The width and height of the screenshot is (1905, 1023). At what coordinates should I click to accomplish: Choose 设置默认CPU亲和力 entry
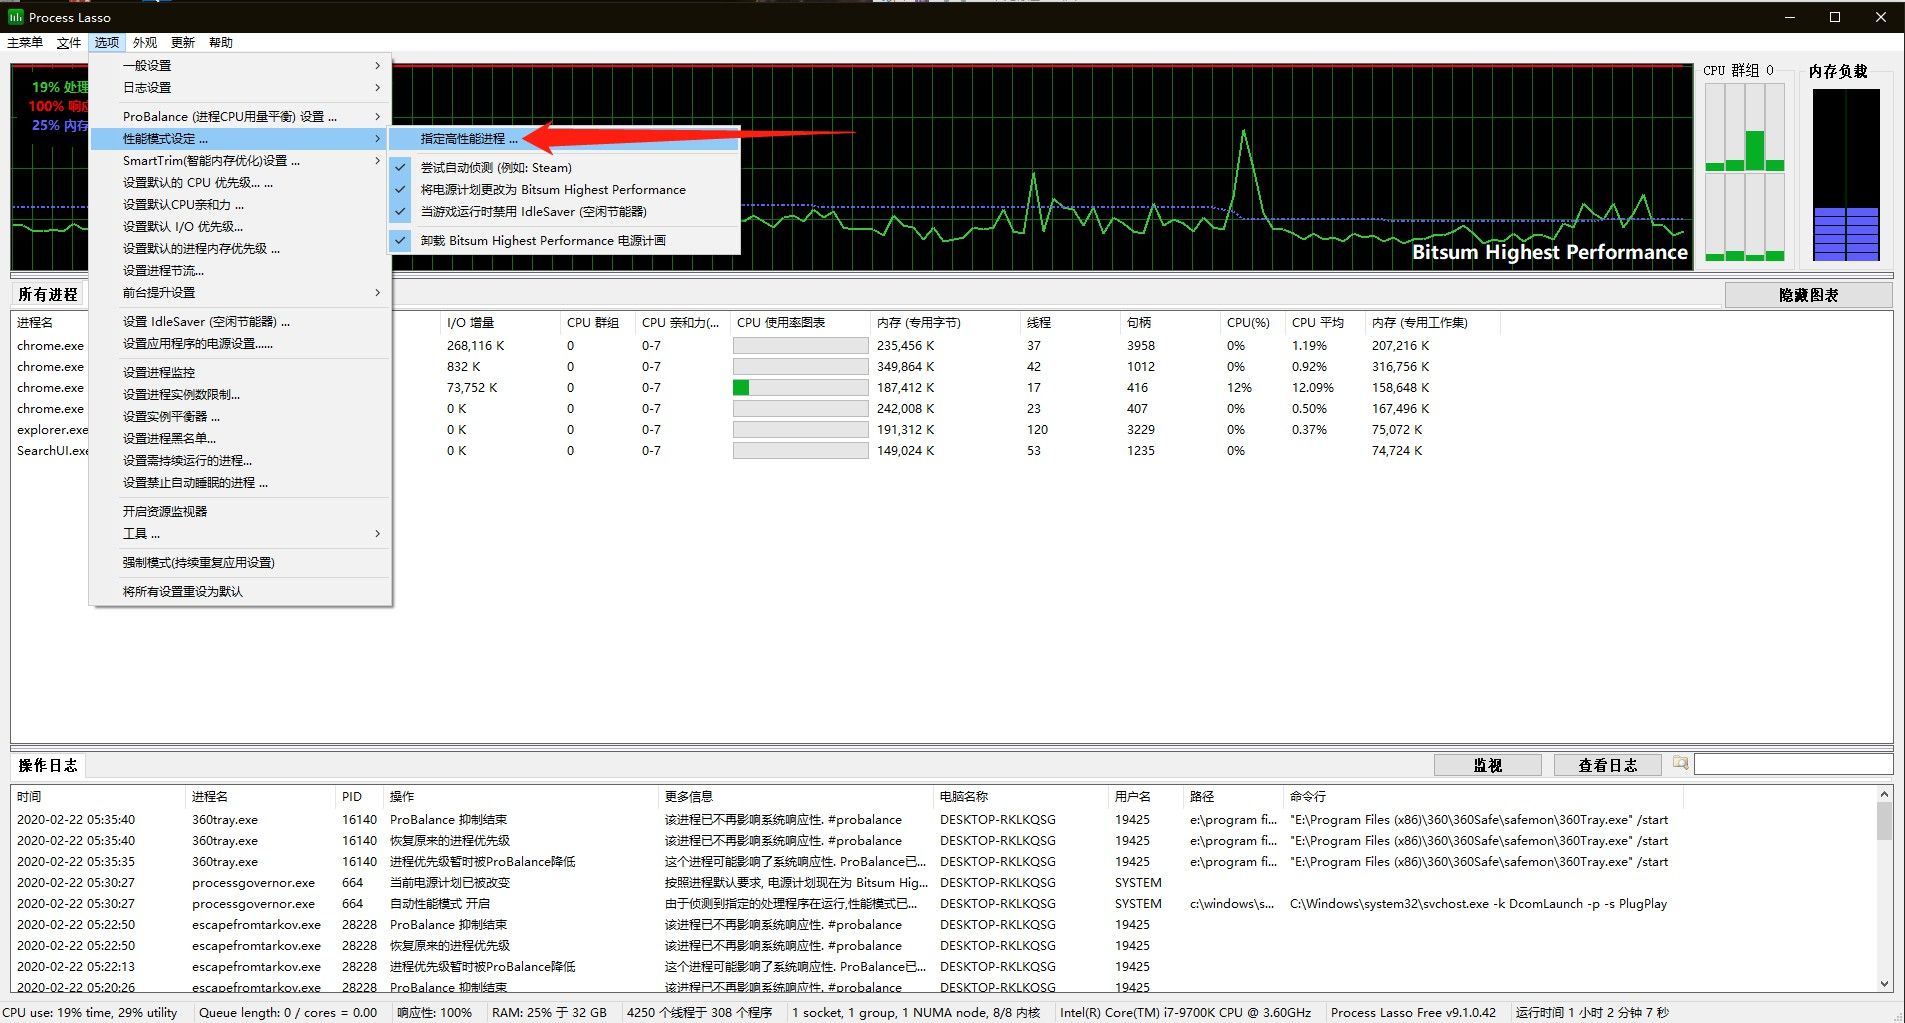coord(240,205)
